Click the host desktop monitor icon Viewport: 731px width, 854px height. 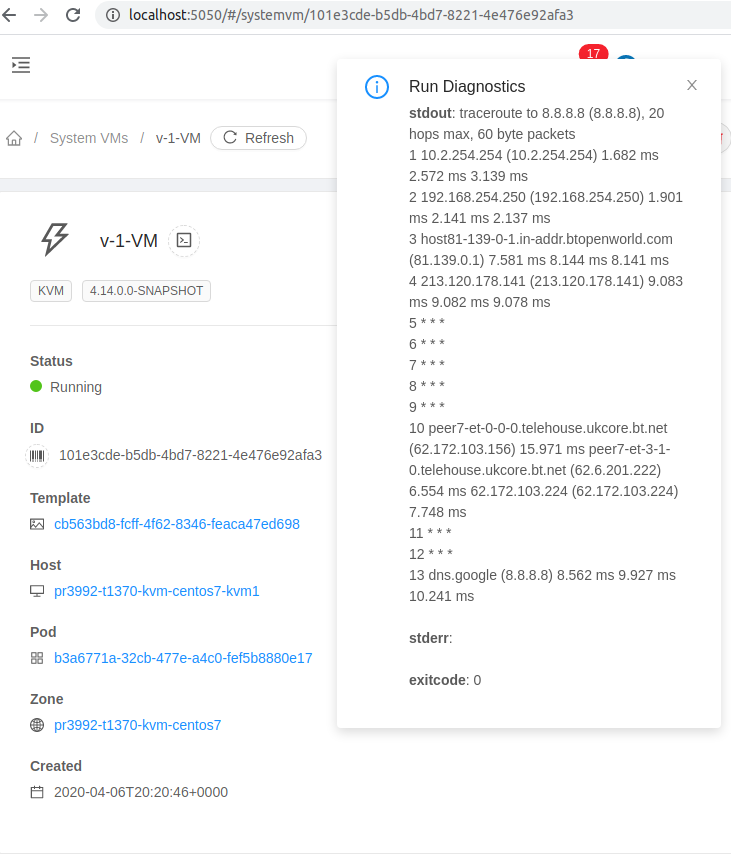37,591
